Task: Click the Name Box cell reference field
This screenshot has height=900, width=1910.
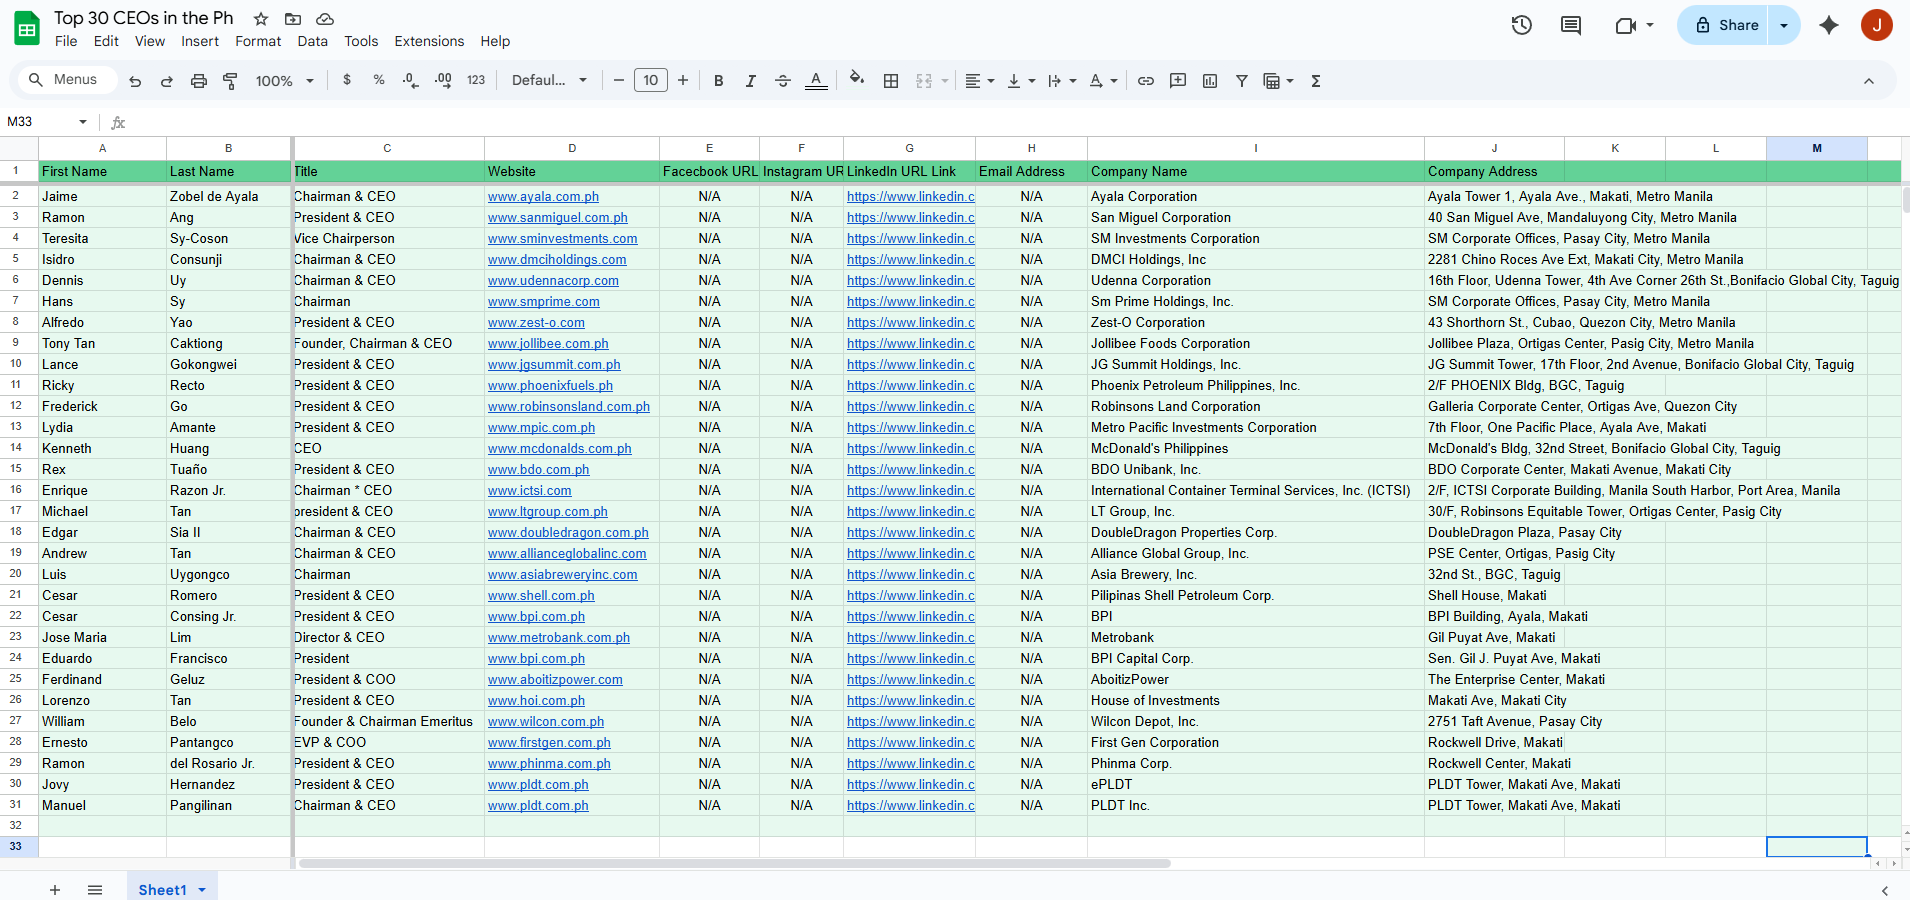Action: tap(40, 122)
